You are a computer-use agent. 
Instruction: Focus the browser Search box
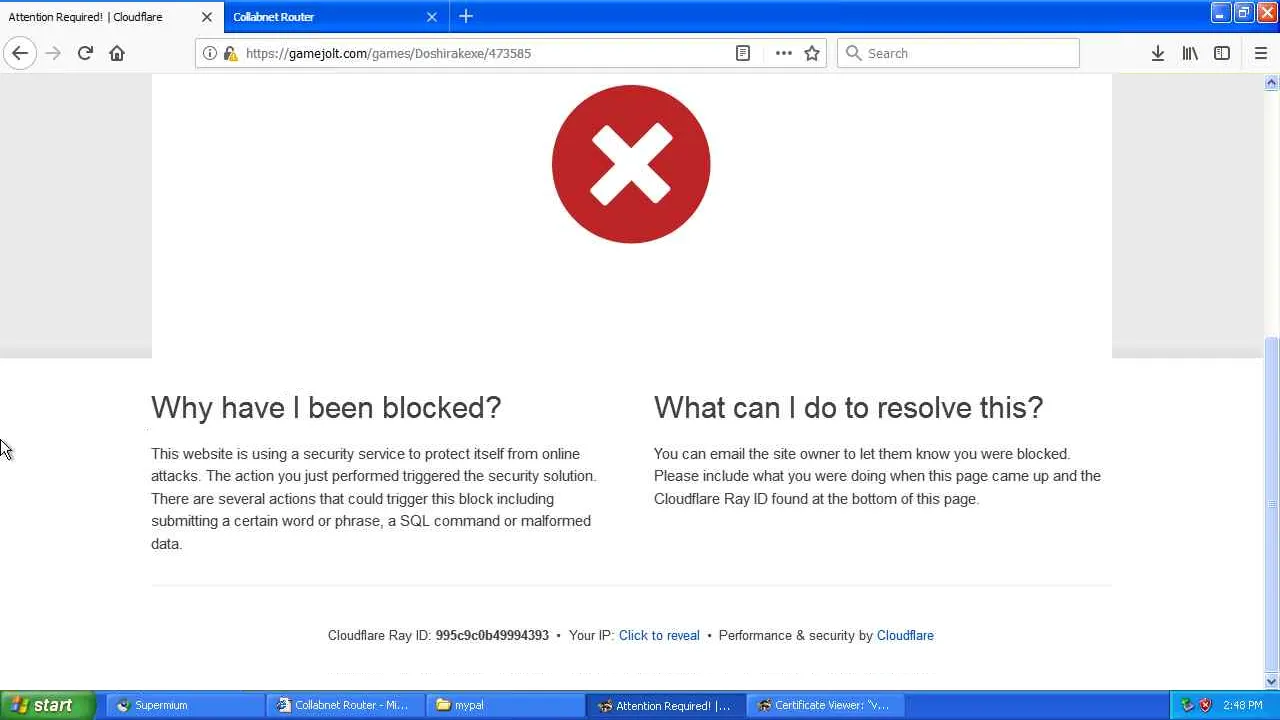click(x=958, y=53)
